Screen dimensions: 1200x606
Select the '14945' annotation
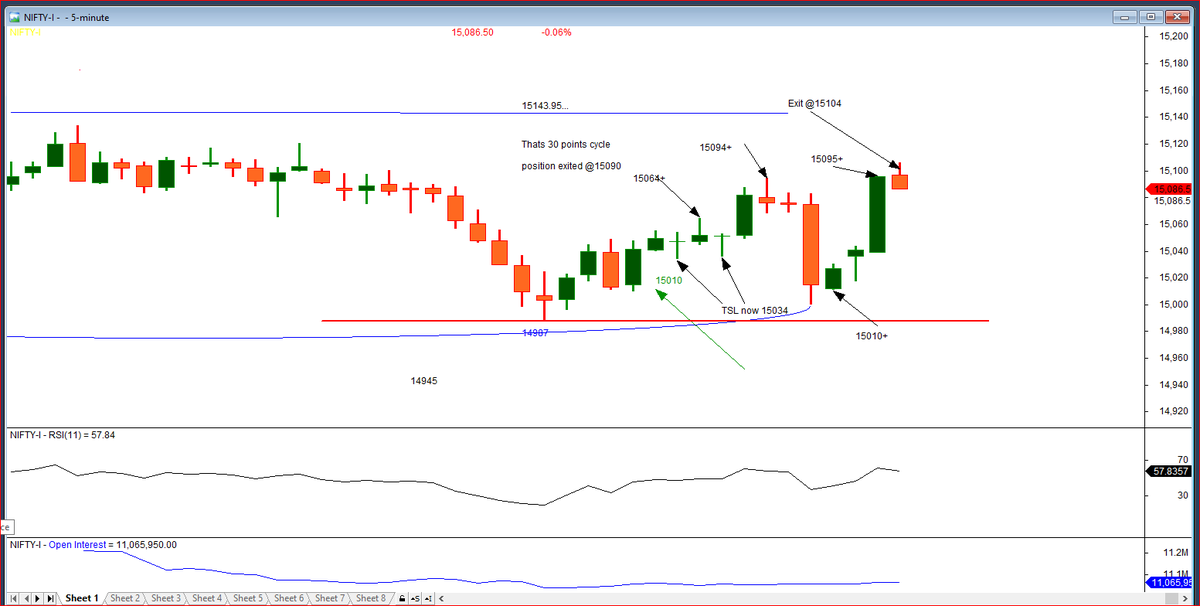[424, 381]
